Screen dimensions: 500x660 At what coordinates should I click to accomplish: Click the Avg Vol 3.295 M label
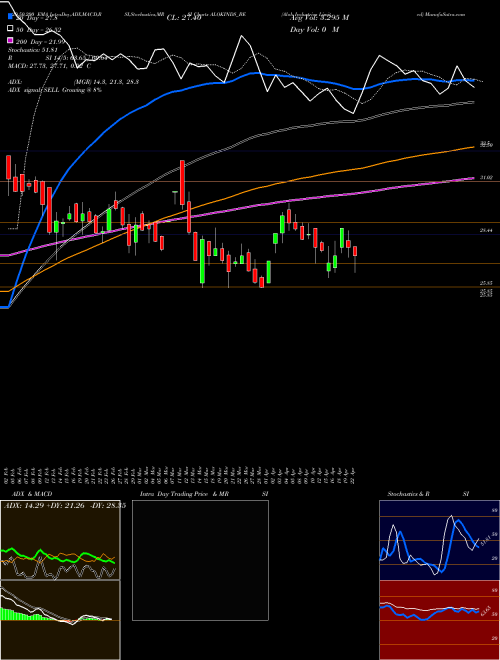pyautogui.click(x=319, y=18)
